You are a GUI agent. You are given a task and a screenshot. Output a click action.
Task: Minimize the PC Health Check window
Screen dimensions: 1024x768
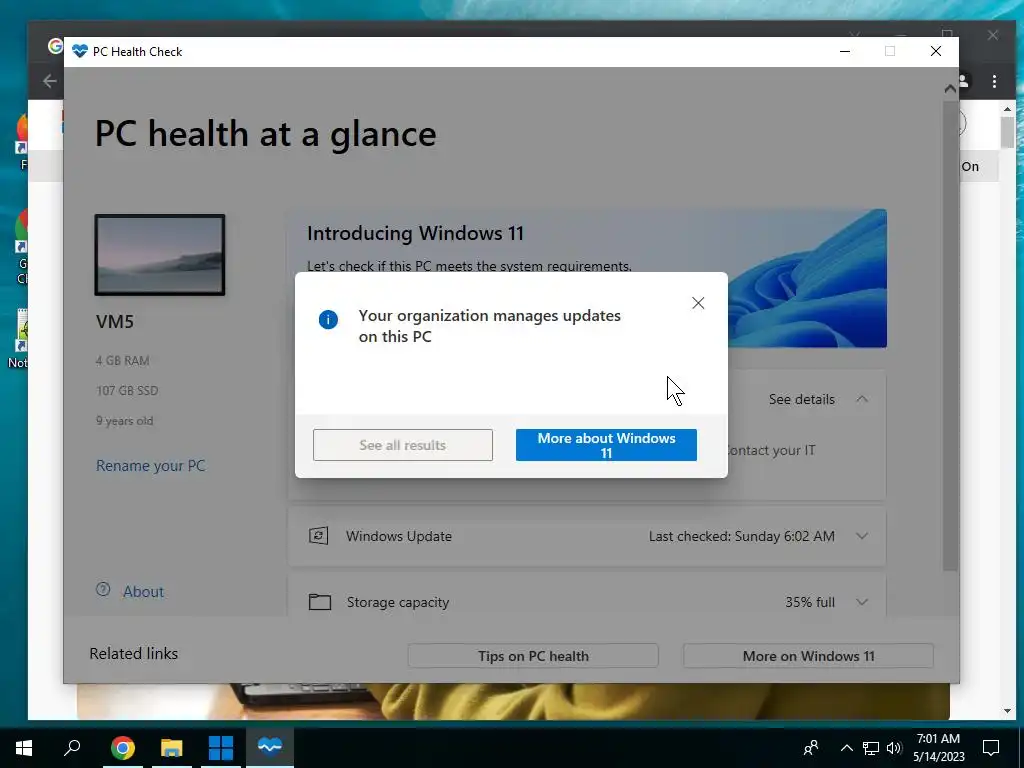[844, 51]
